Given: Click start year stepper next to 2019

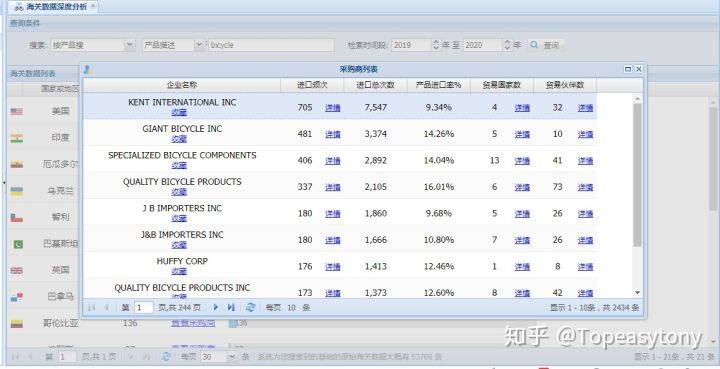Looking at the screenshot, I should (435, 45).
